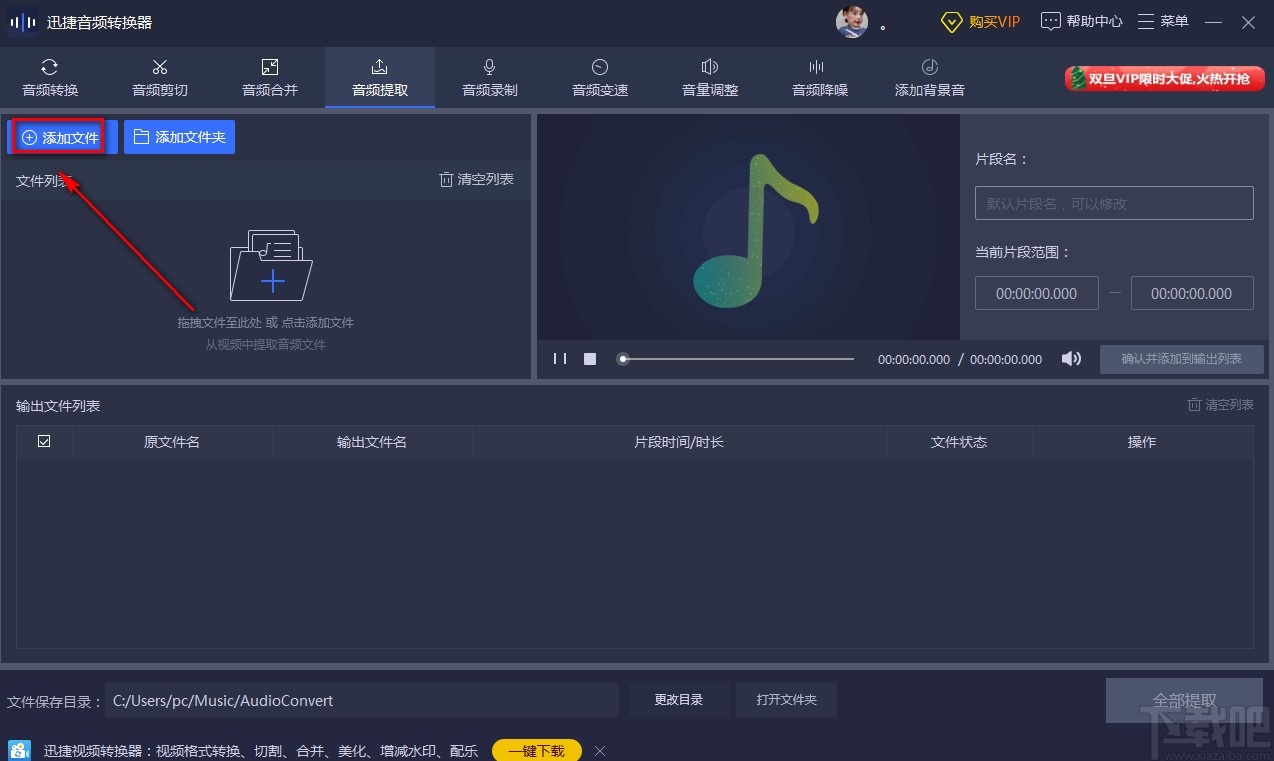Pause the audio preview
The width and height of the screenshot is (1274, 761).
pos(559,358)
